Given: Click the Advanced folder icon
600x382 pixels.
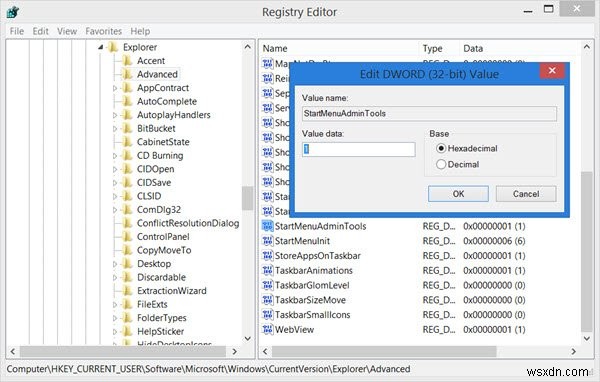Looking at the screenshot, I should tap(127, 74).
